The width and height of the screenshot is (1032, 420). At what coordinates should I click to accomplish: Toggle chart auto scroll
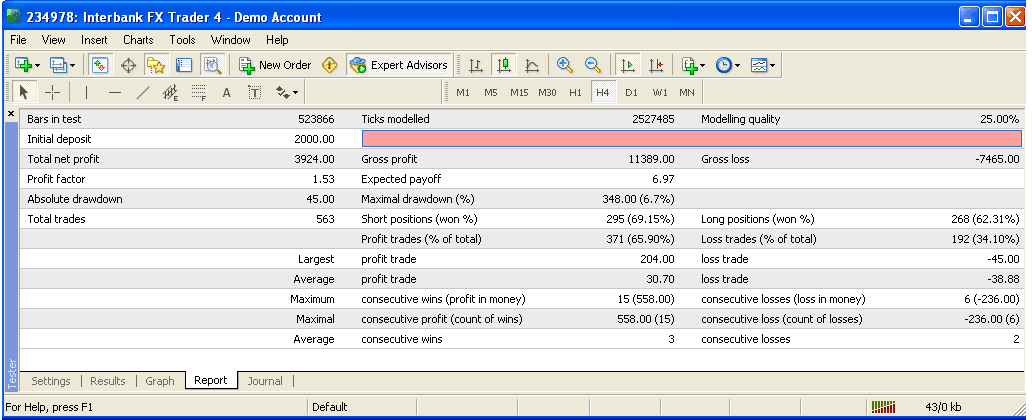click(628, 65)
